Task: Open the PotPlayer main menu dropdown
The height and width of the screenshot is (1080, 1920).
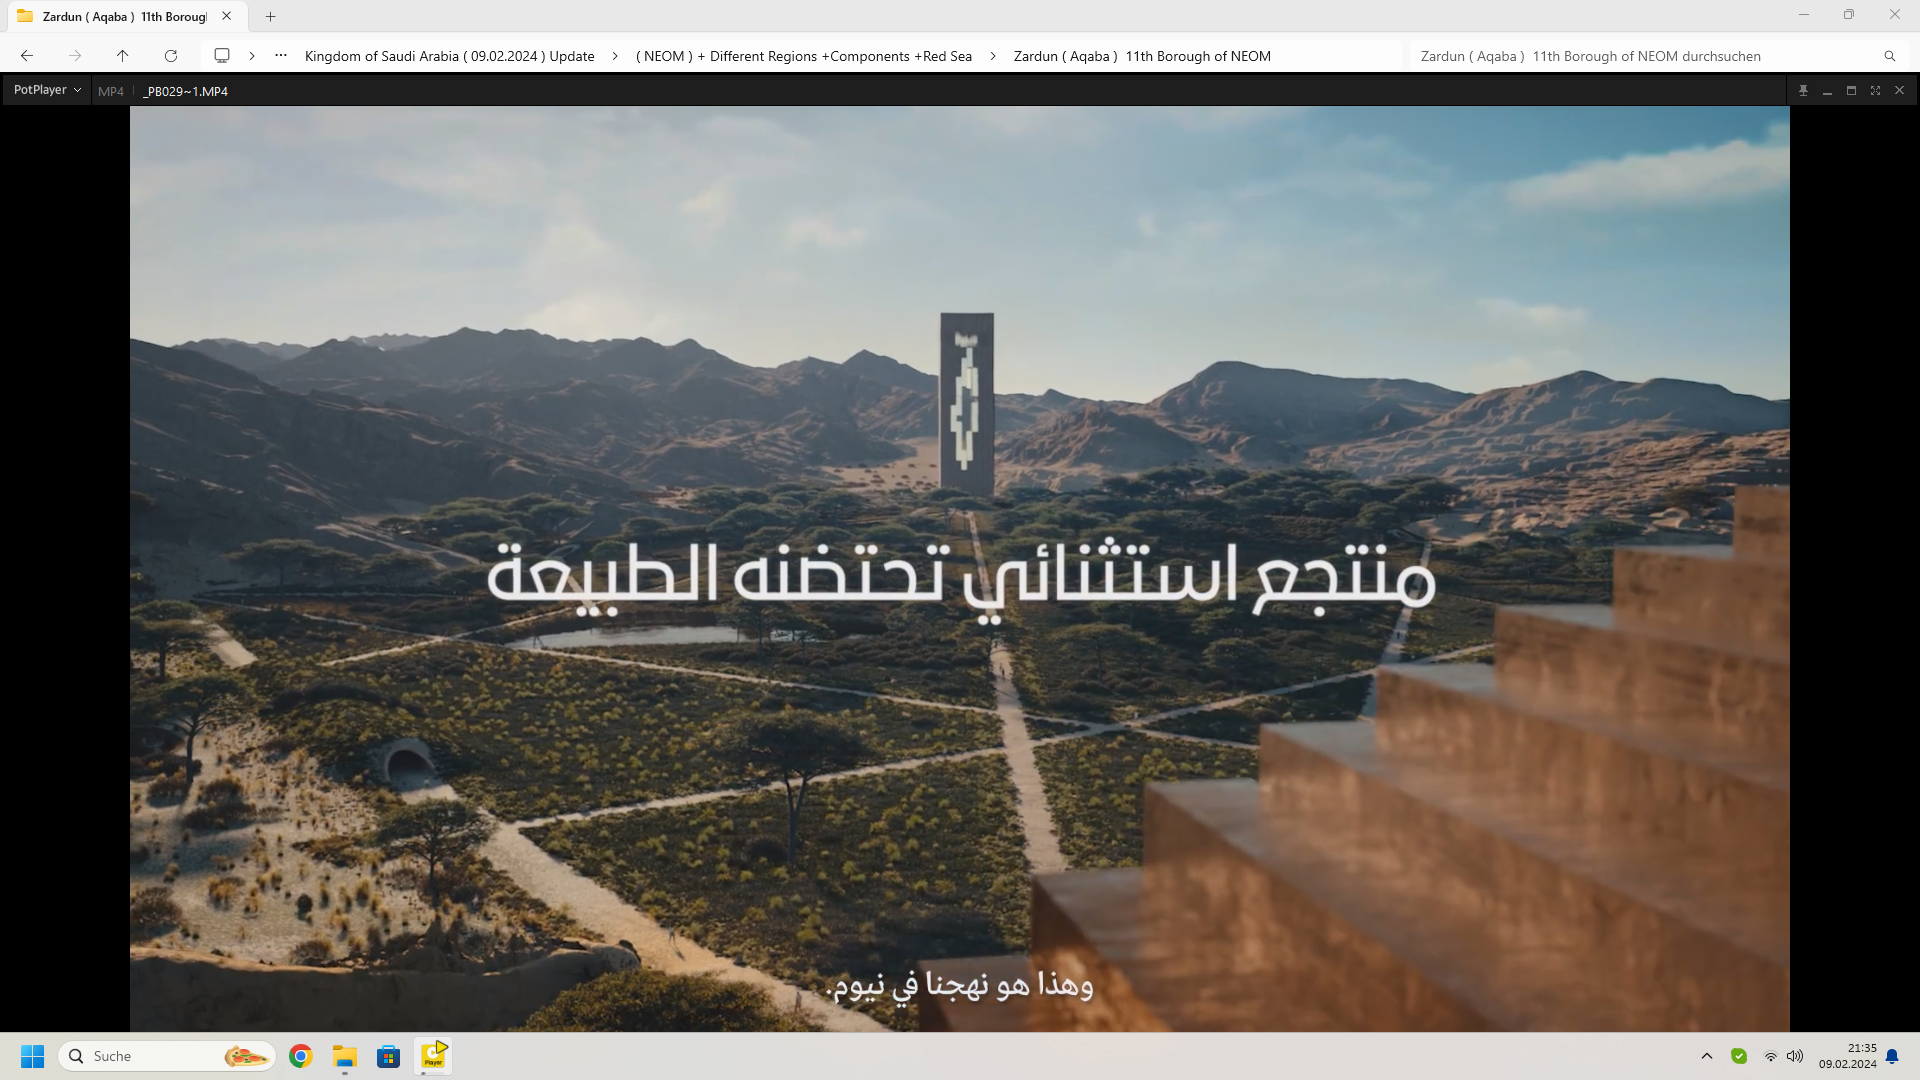Action: click(x=47, y=90)
